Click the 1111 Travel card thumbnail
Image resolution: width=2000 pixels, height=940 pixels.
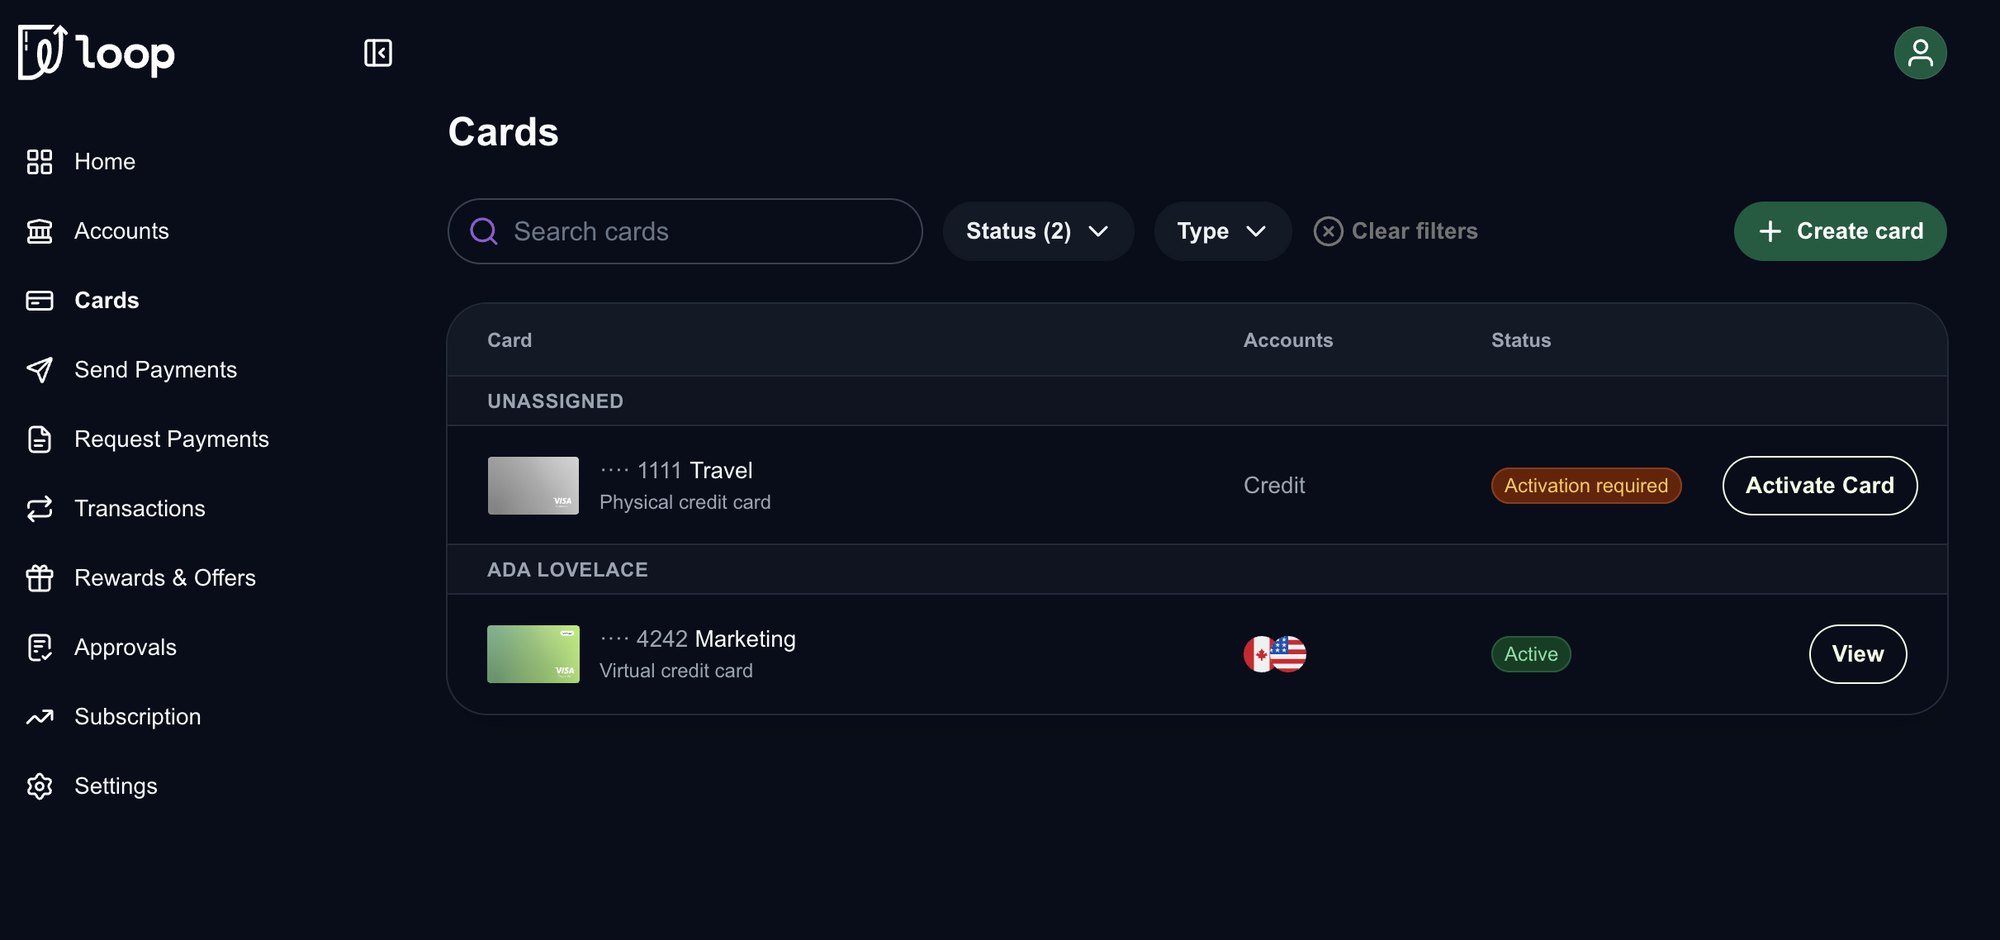pos(533,486)
